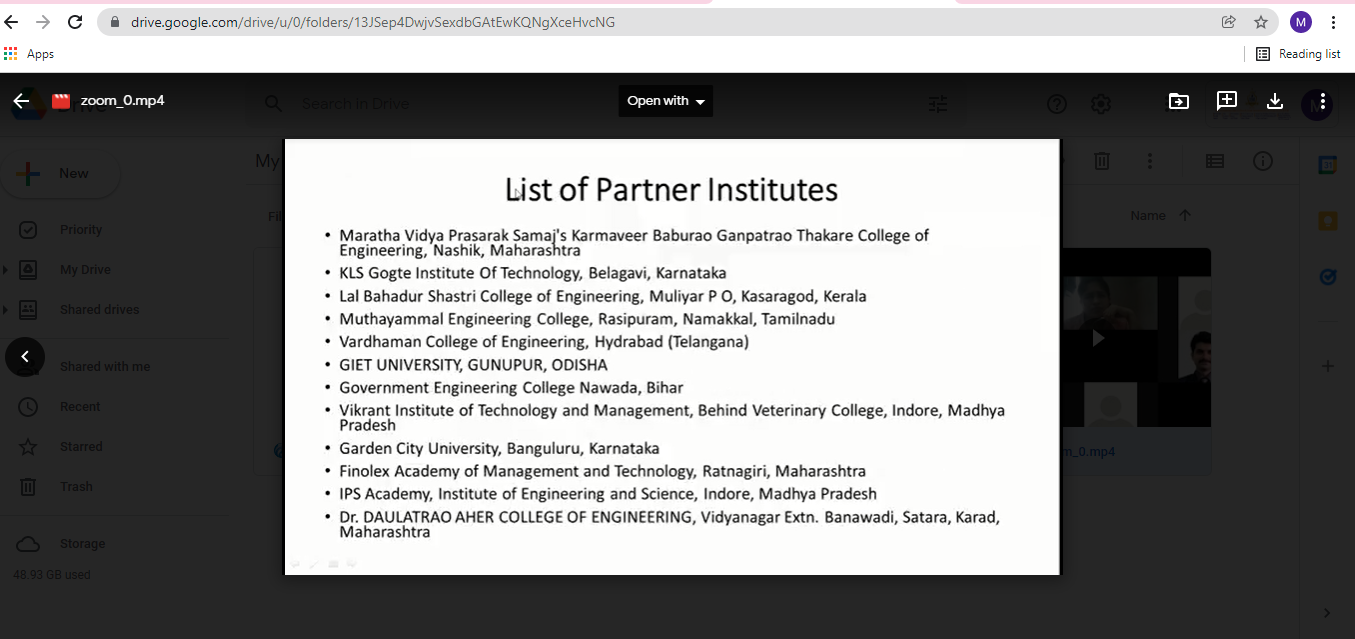1355x639 pixels.
Task: Open Priority in Drive sidebar
Action: (x=81, y=230)
